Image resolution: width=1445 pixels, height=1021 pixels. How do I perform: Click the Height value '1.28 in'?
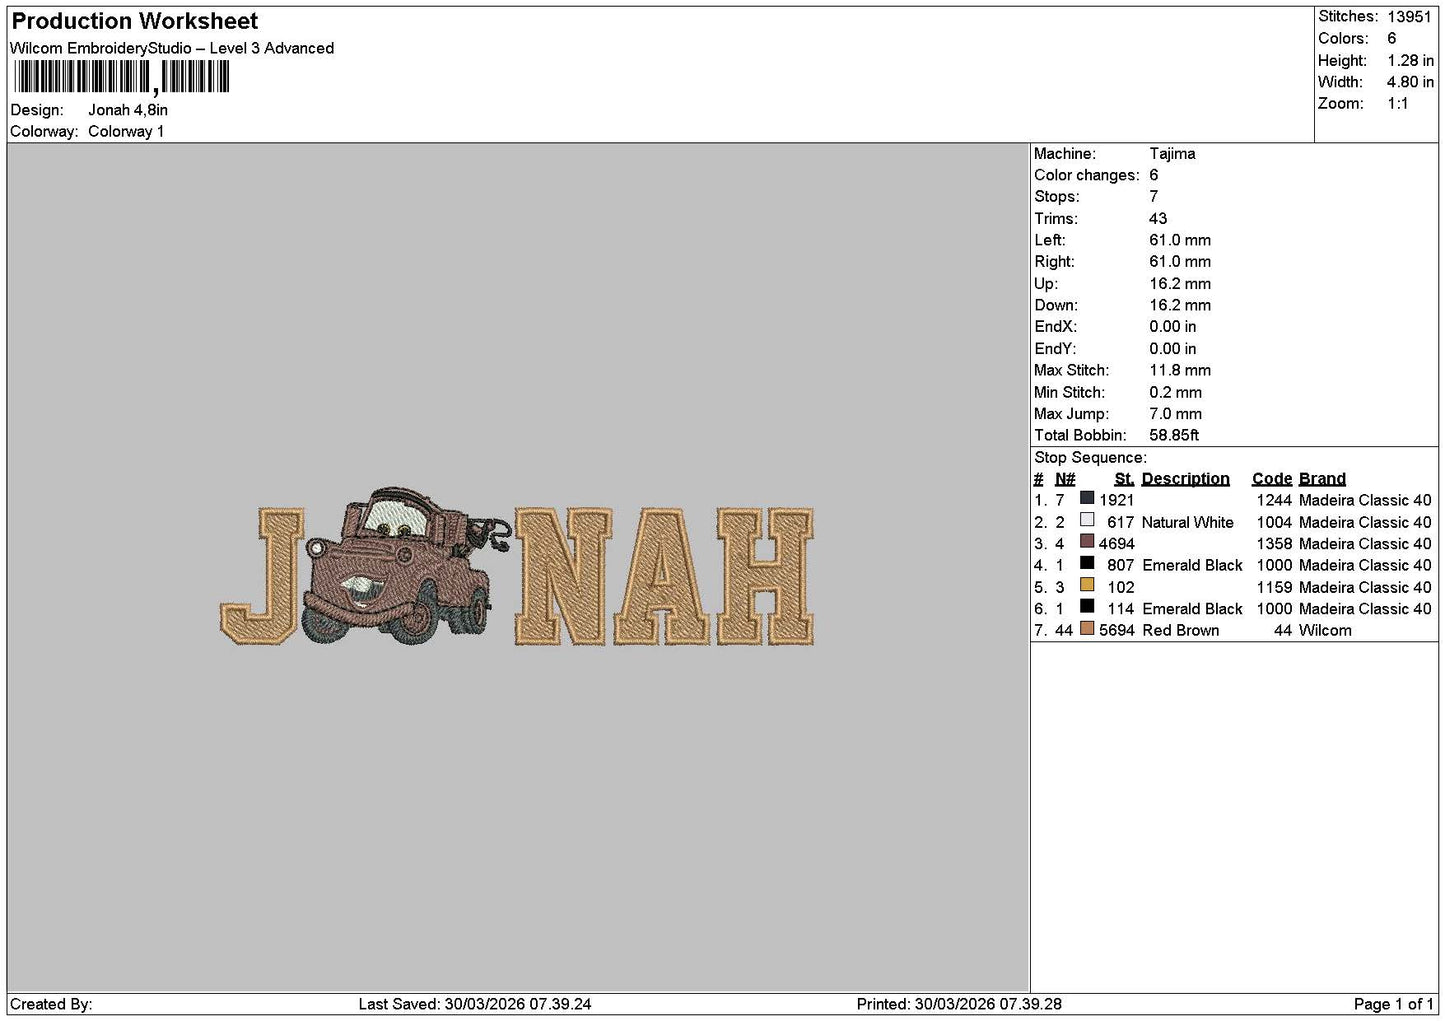(x=1410, y=60)
